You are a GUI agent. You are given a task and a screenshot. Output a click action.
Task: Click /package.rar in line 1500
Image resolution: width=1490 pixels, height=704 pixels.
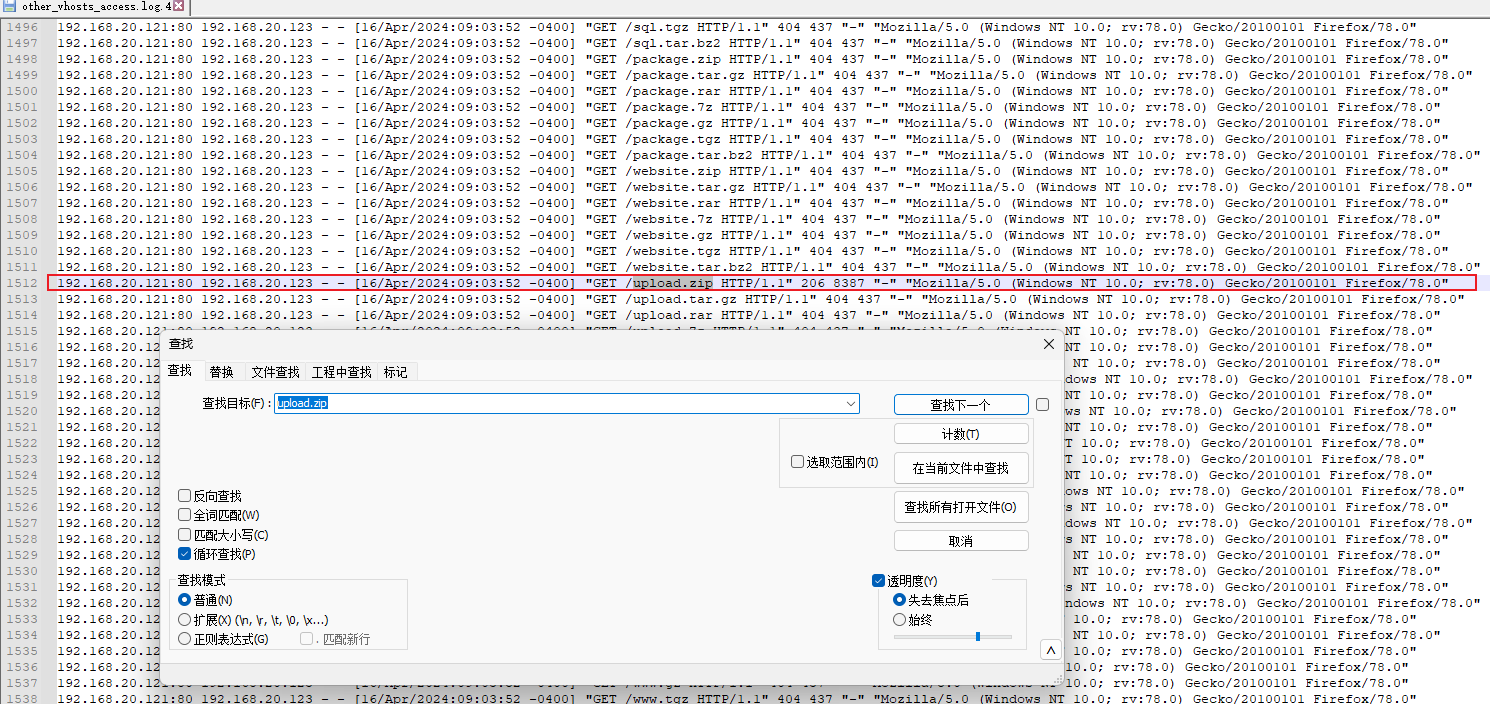tap(673, 91)
